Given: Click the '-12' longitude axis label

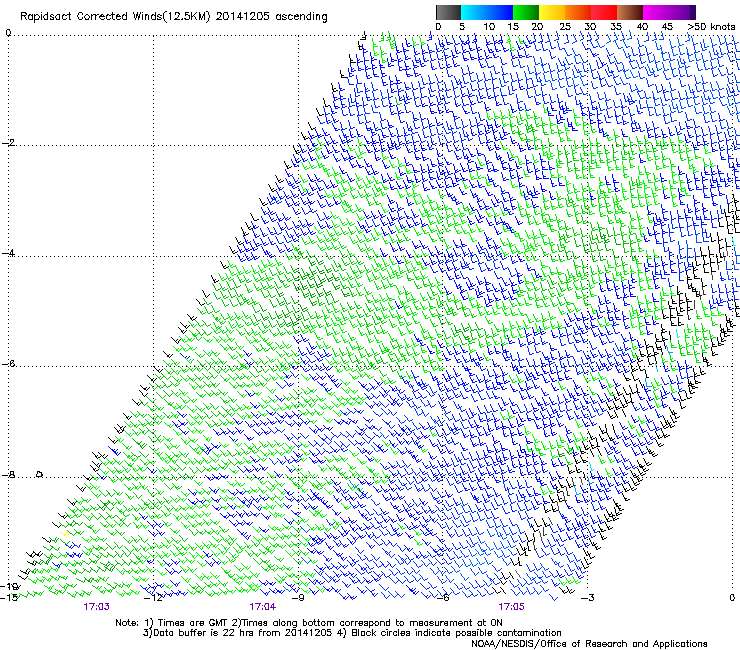Looking at the screenshot, I should point(153,598).
